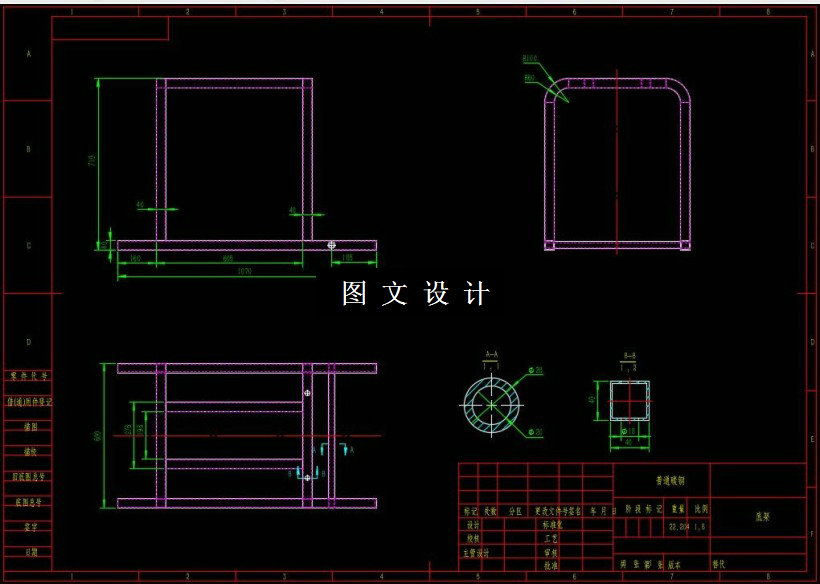Click the 710 vertical dimension text
820x584 pixels.
point(92,161)
